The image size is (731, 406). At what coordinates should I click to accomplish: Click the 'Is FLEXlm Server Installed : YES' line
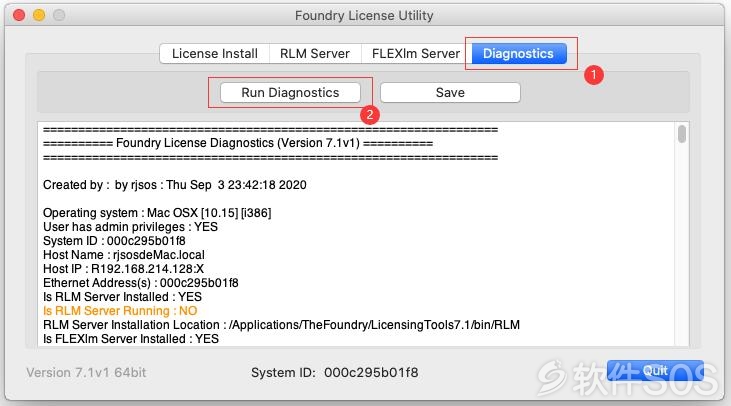[131, 339]
